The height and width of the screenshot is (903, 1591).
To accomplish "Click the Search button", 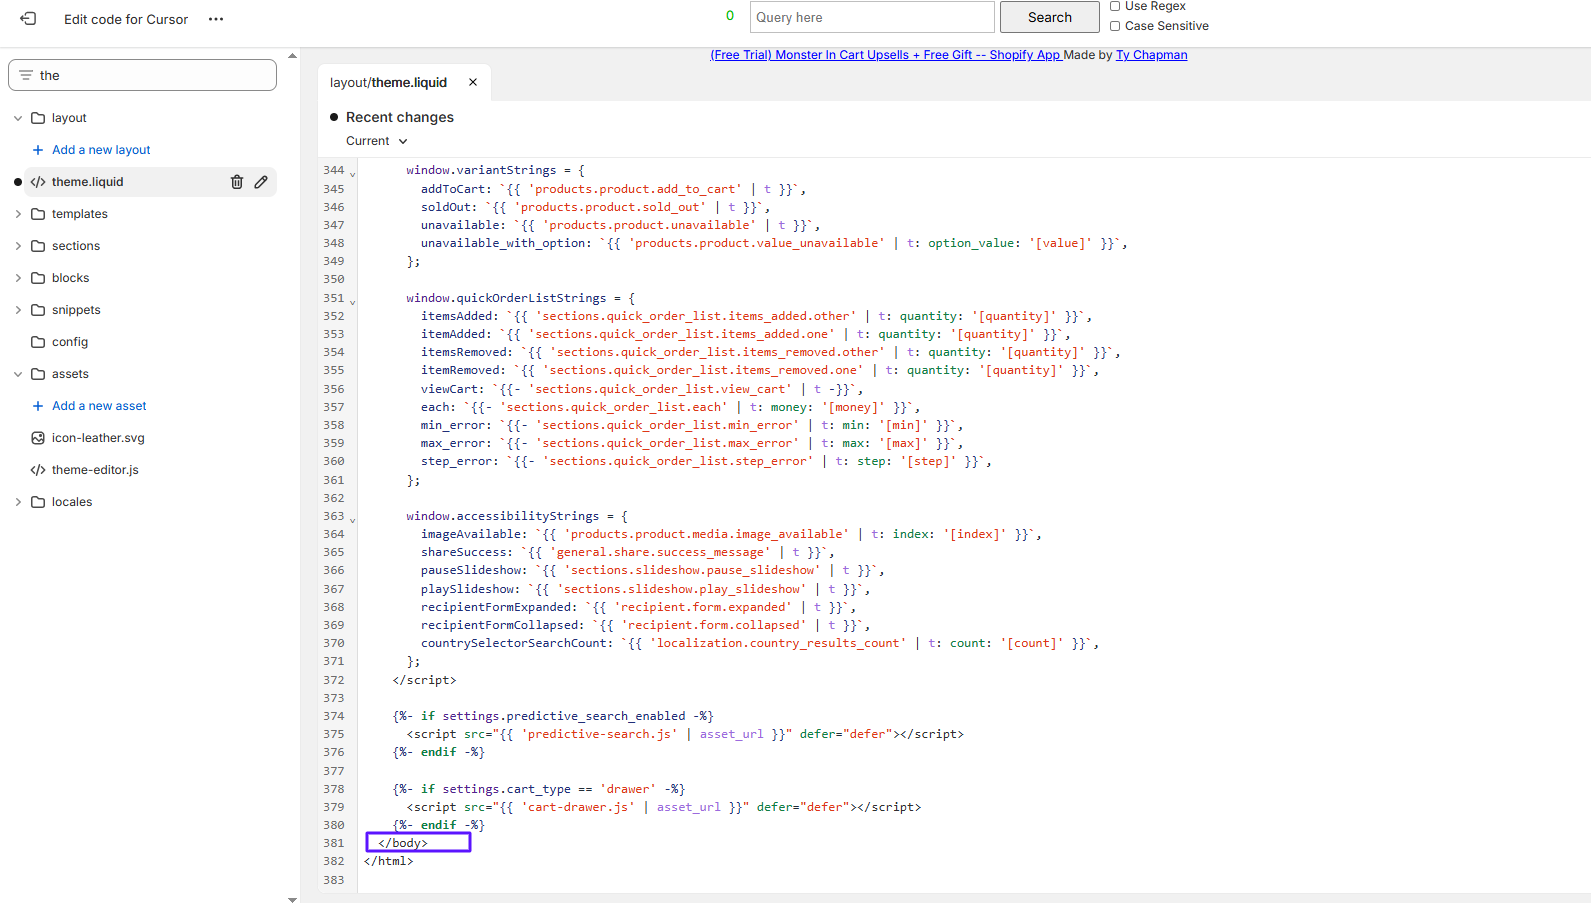I will pos(1049,17).
